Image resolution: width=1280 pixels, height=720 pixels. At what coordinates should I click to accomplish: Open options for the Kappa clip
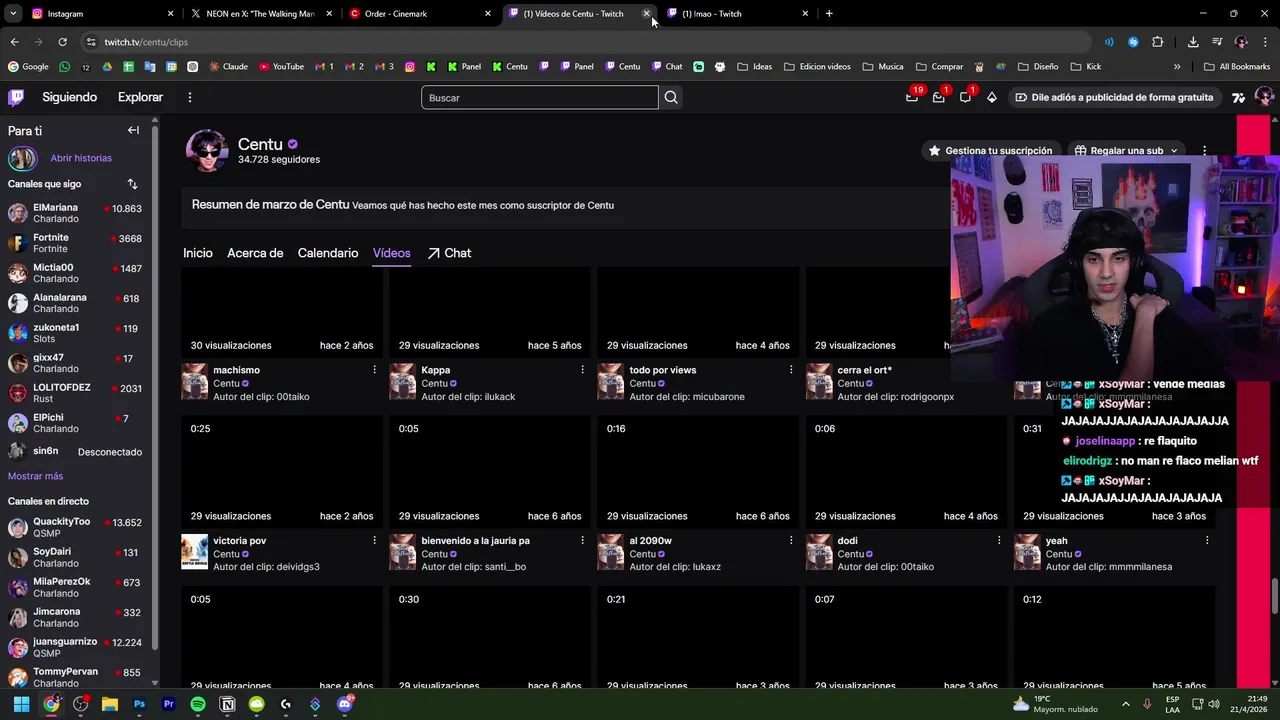582,370
